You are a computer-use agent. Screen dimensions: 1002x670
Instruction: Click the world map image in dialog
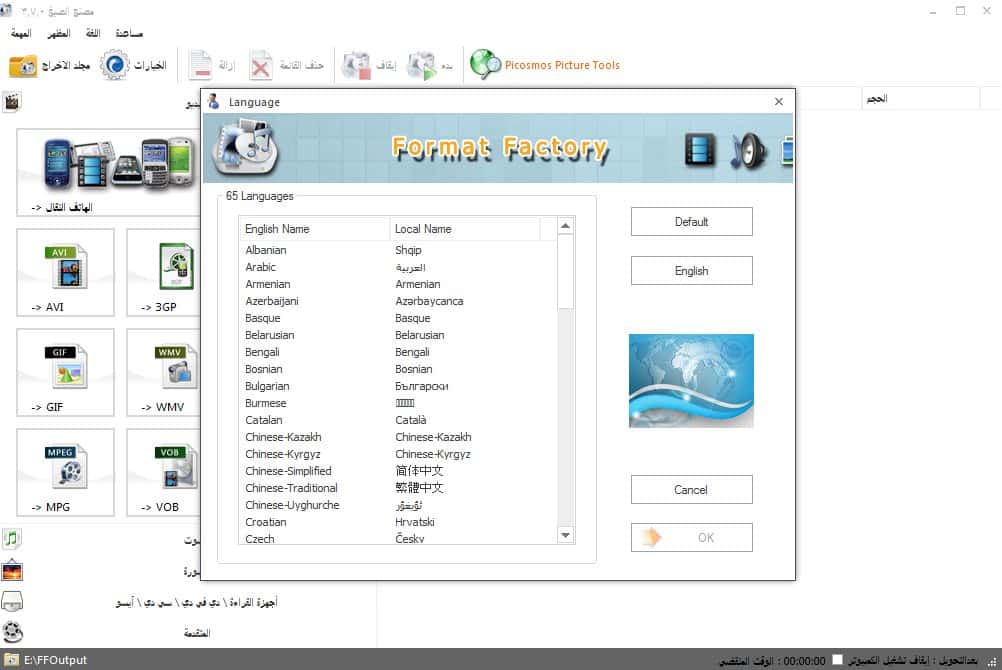pyautogui.click(x=691, y=381)
